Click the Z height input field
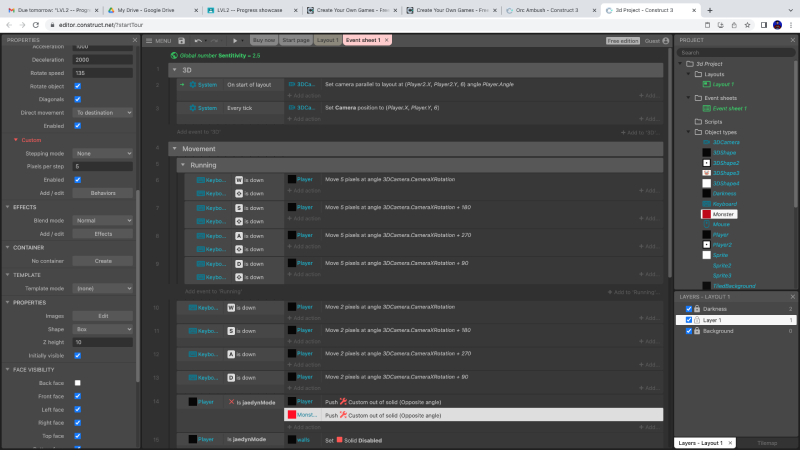The image size is (800, 450). (x=103, y=342)
